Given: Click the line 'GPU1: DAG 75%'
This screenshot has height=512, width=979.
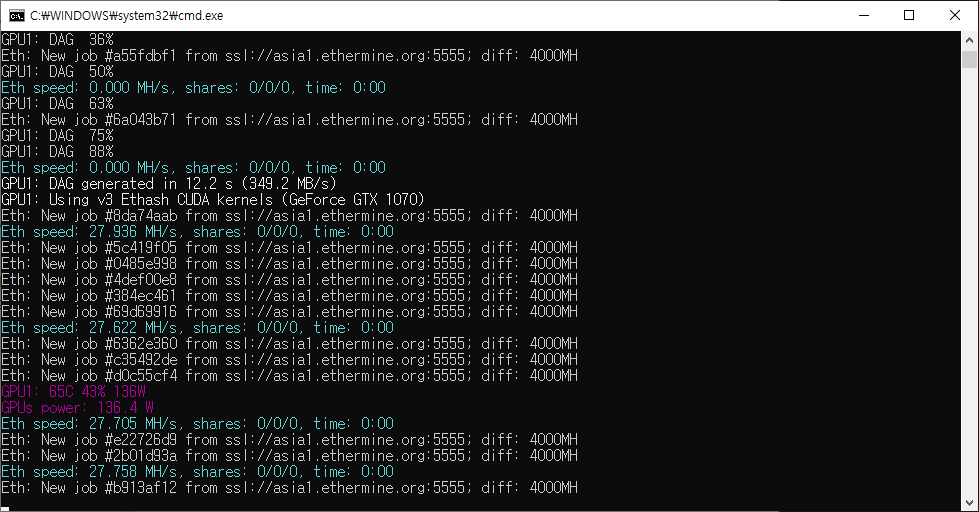Looking at the screenshot, I should [x=57, y=135].
